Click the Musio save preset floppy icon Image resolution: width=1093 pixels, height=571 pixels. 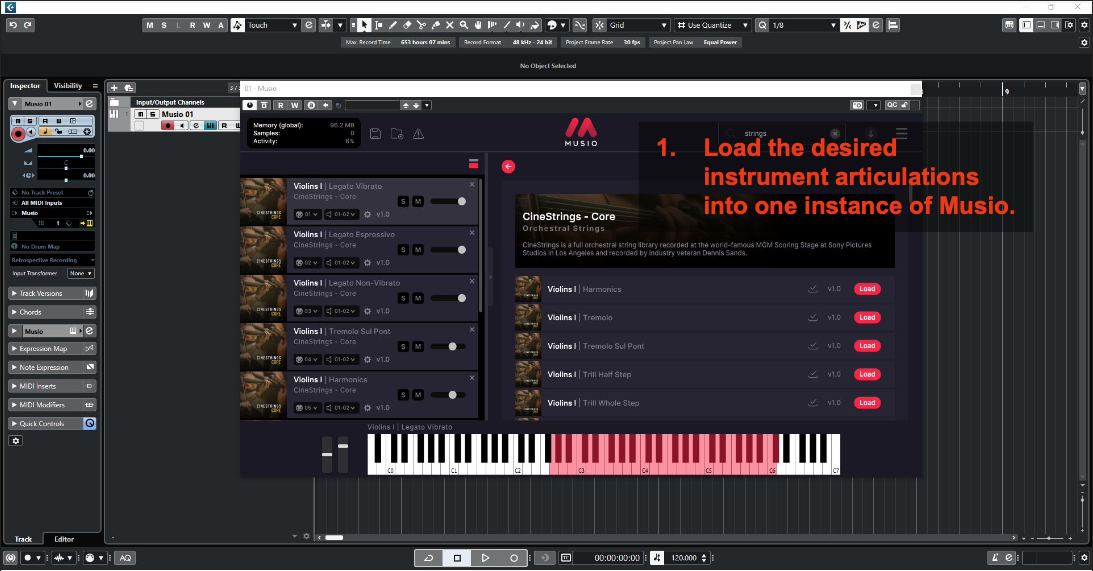pos(375,133)
